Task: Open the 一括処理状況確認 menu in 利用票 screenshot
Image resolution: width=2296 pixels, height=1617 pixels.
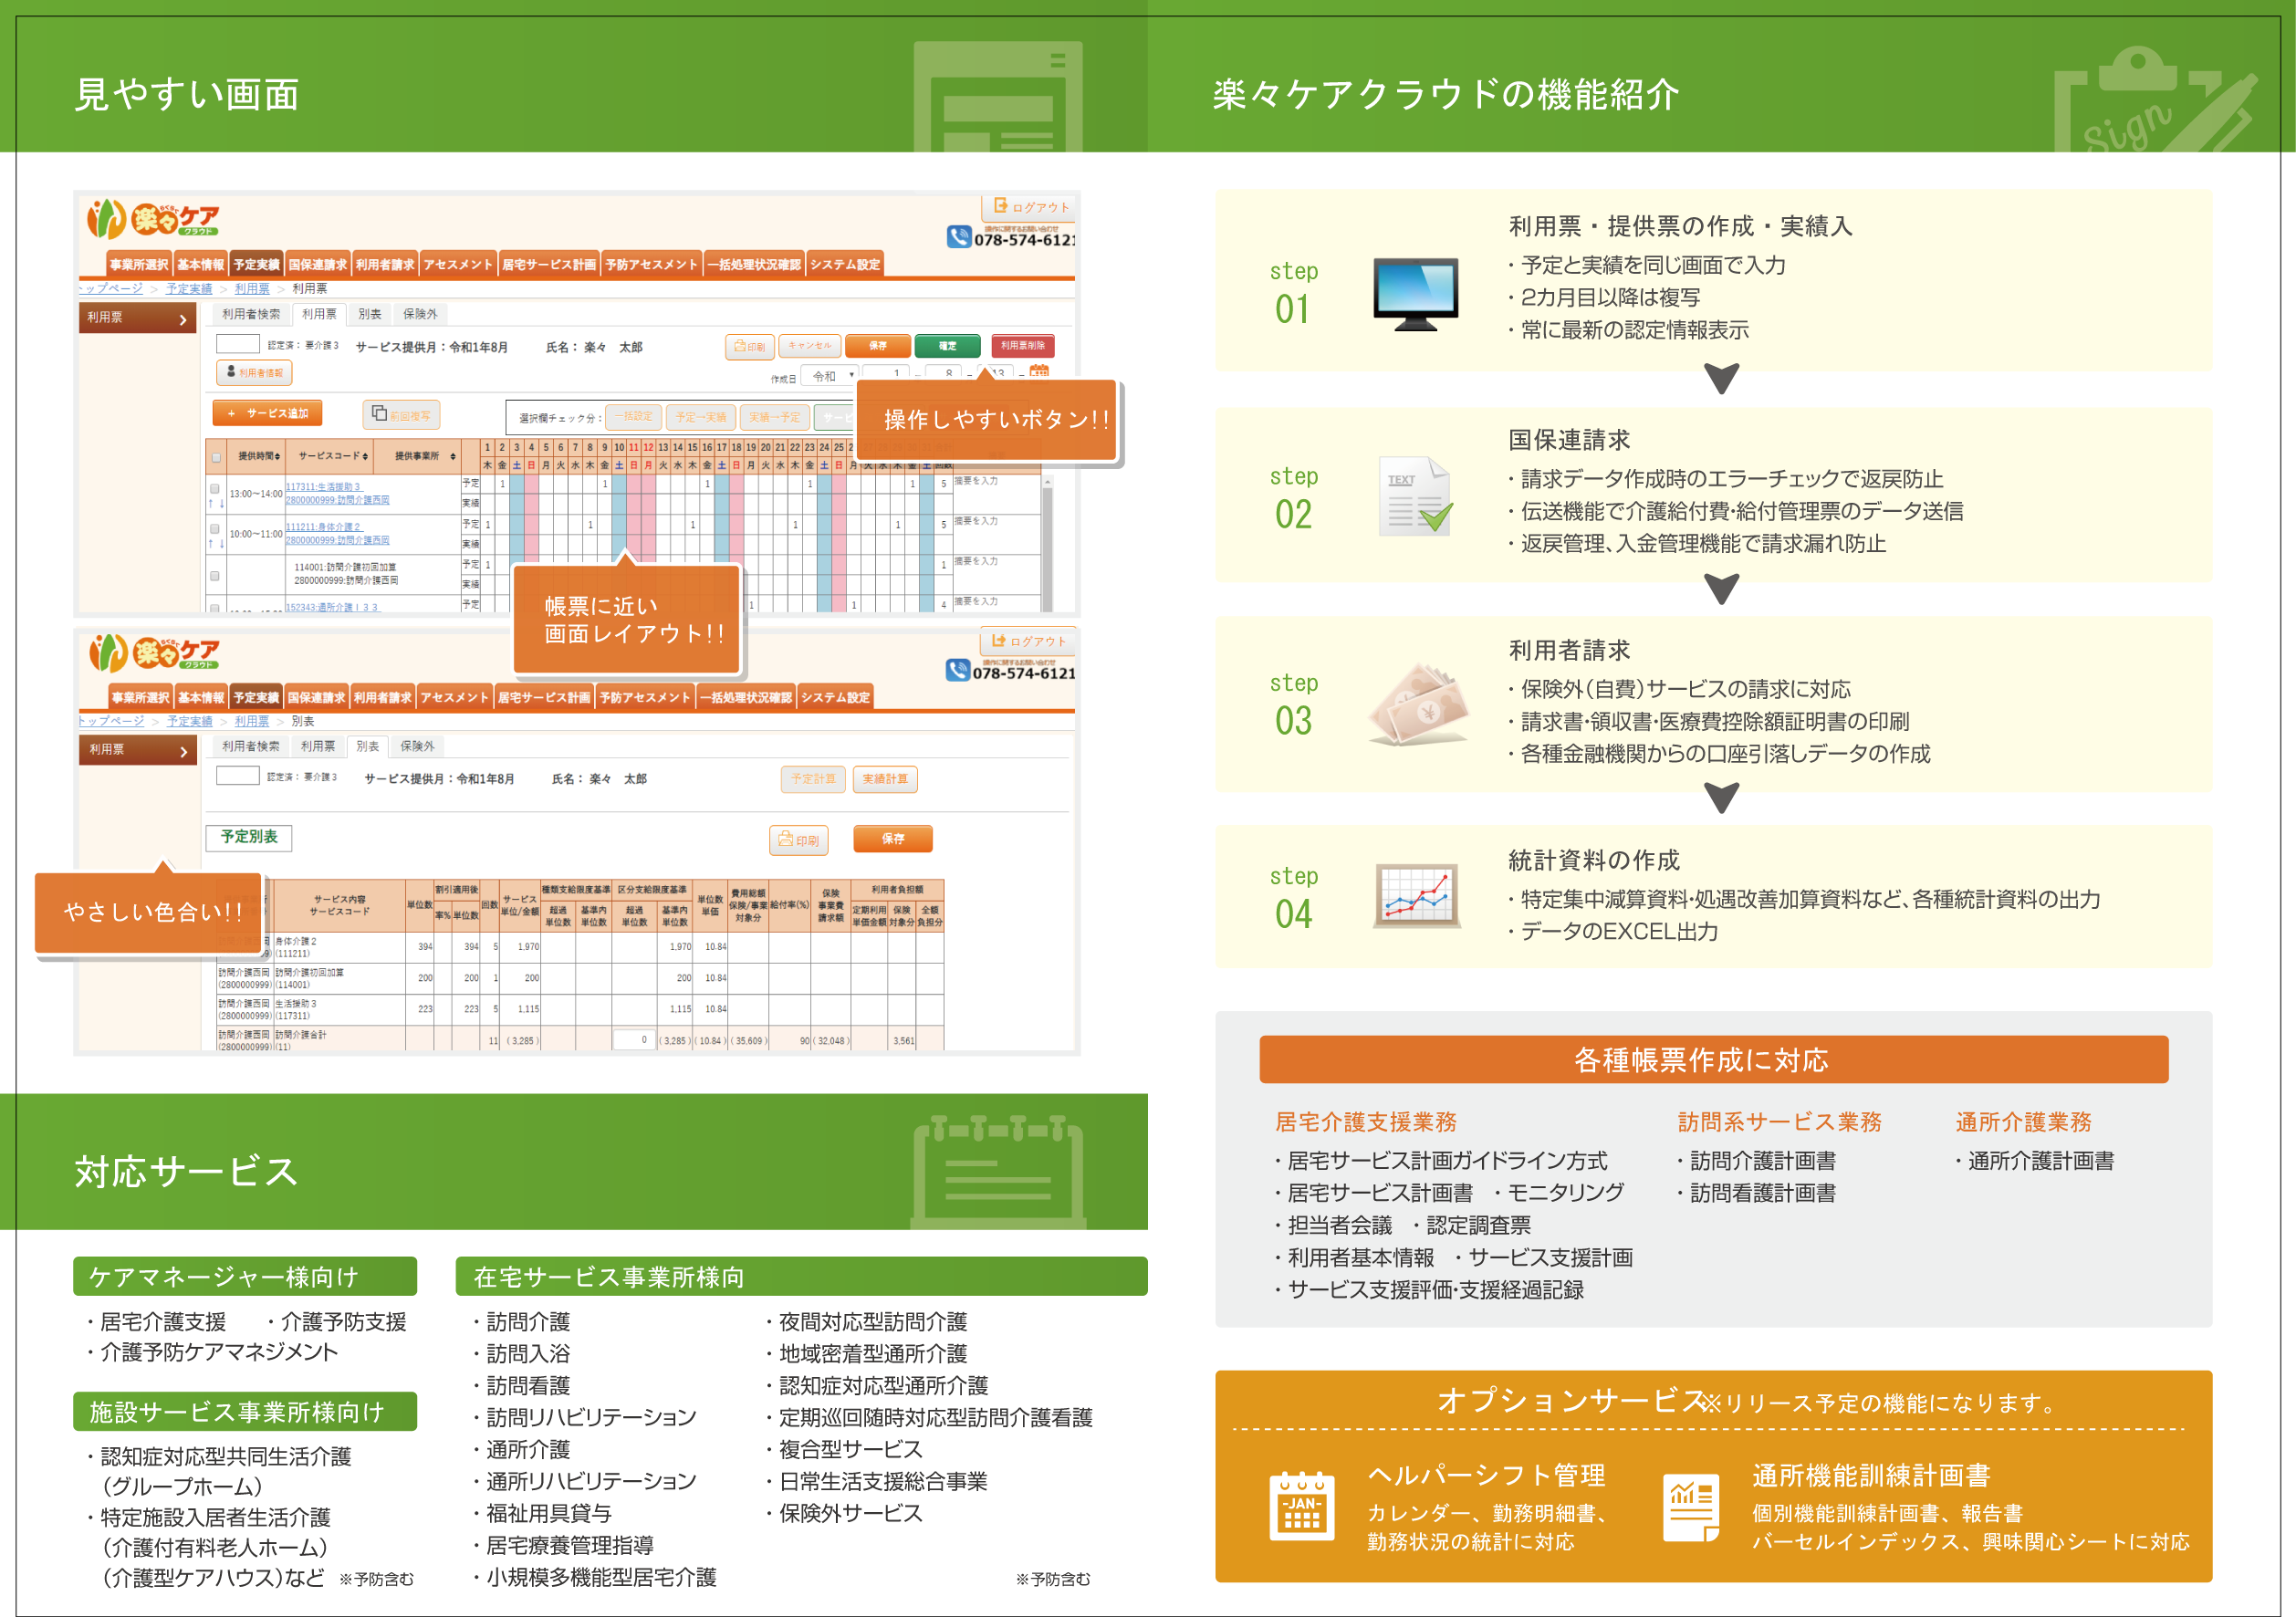Action: point(754,264)
